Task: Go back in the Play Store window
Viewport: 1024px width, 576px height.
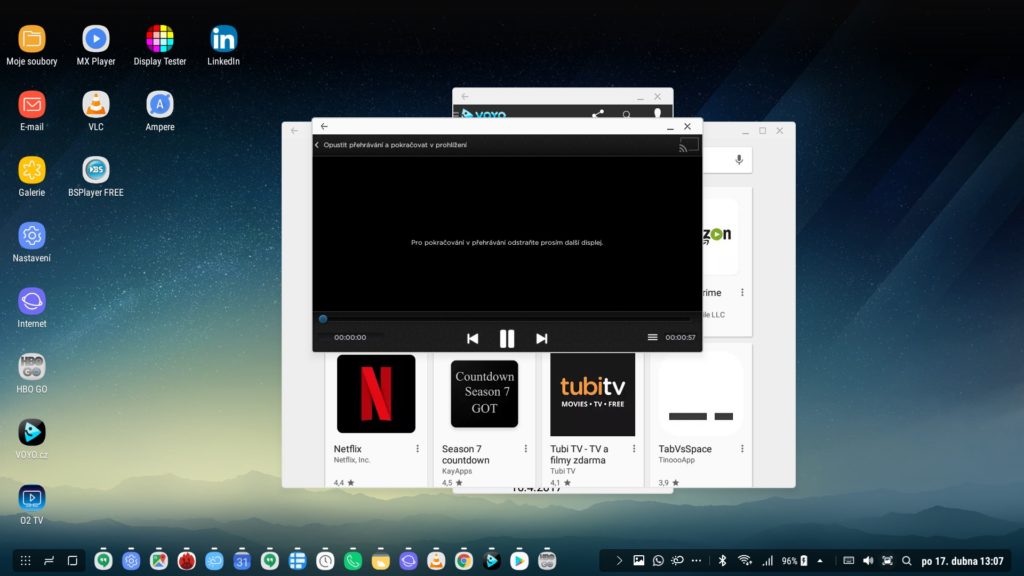Action: (295, 131)
